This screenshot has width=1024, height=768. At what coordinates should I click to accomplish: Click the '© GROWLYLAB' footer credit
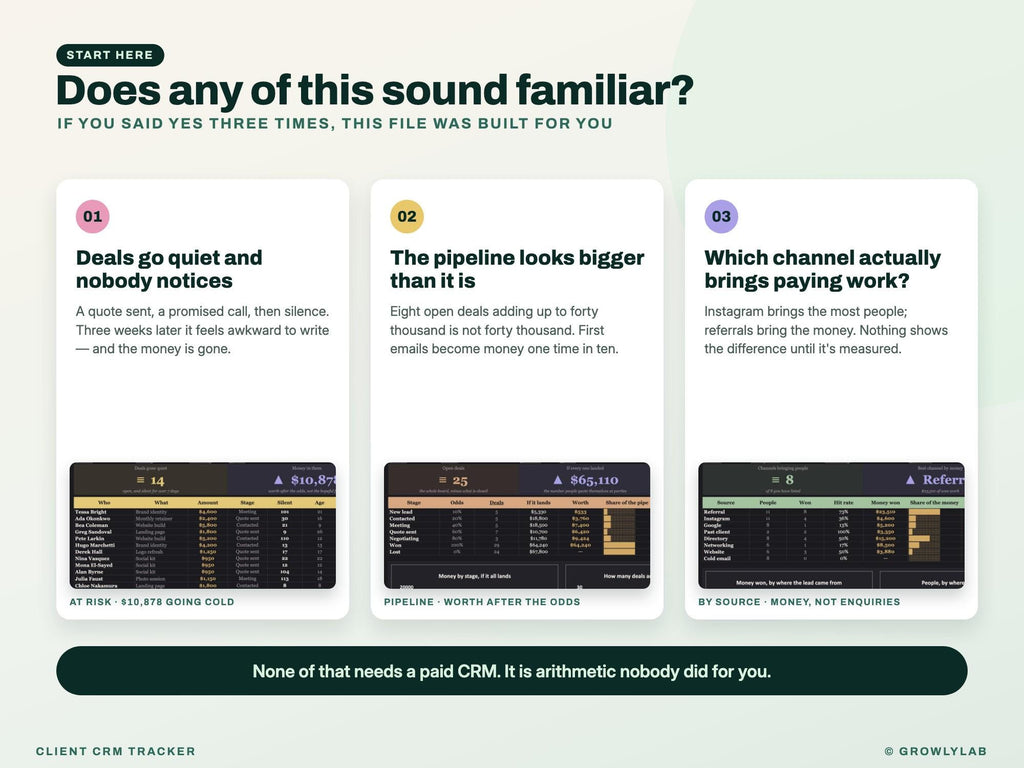[x=935, y=751]
